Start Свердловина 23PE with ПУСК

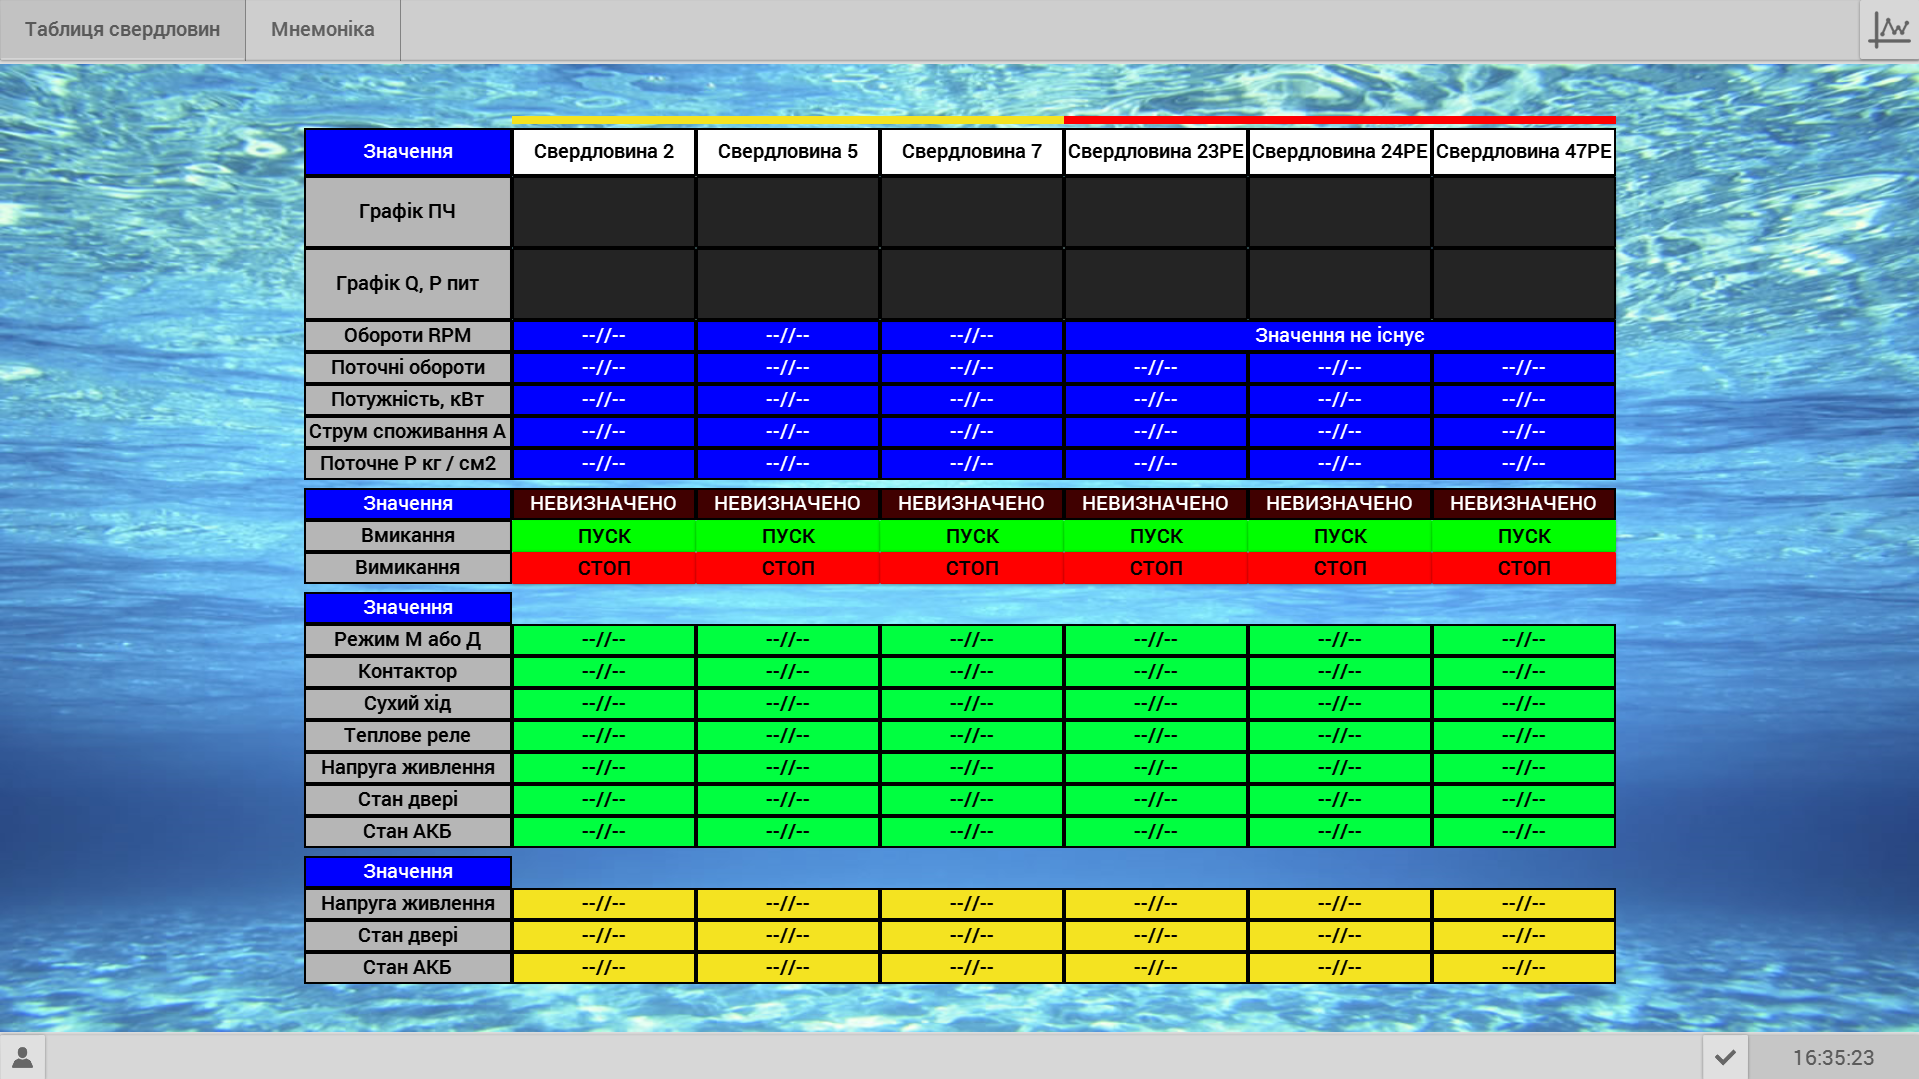[x=1156, y=536]
